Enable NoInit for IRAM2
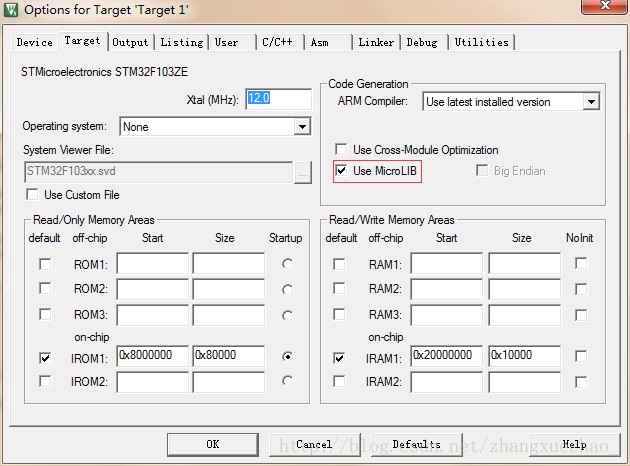630x466 pixels. click(581, 382)
